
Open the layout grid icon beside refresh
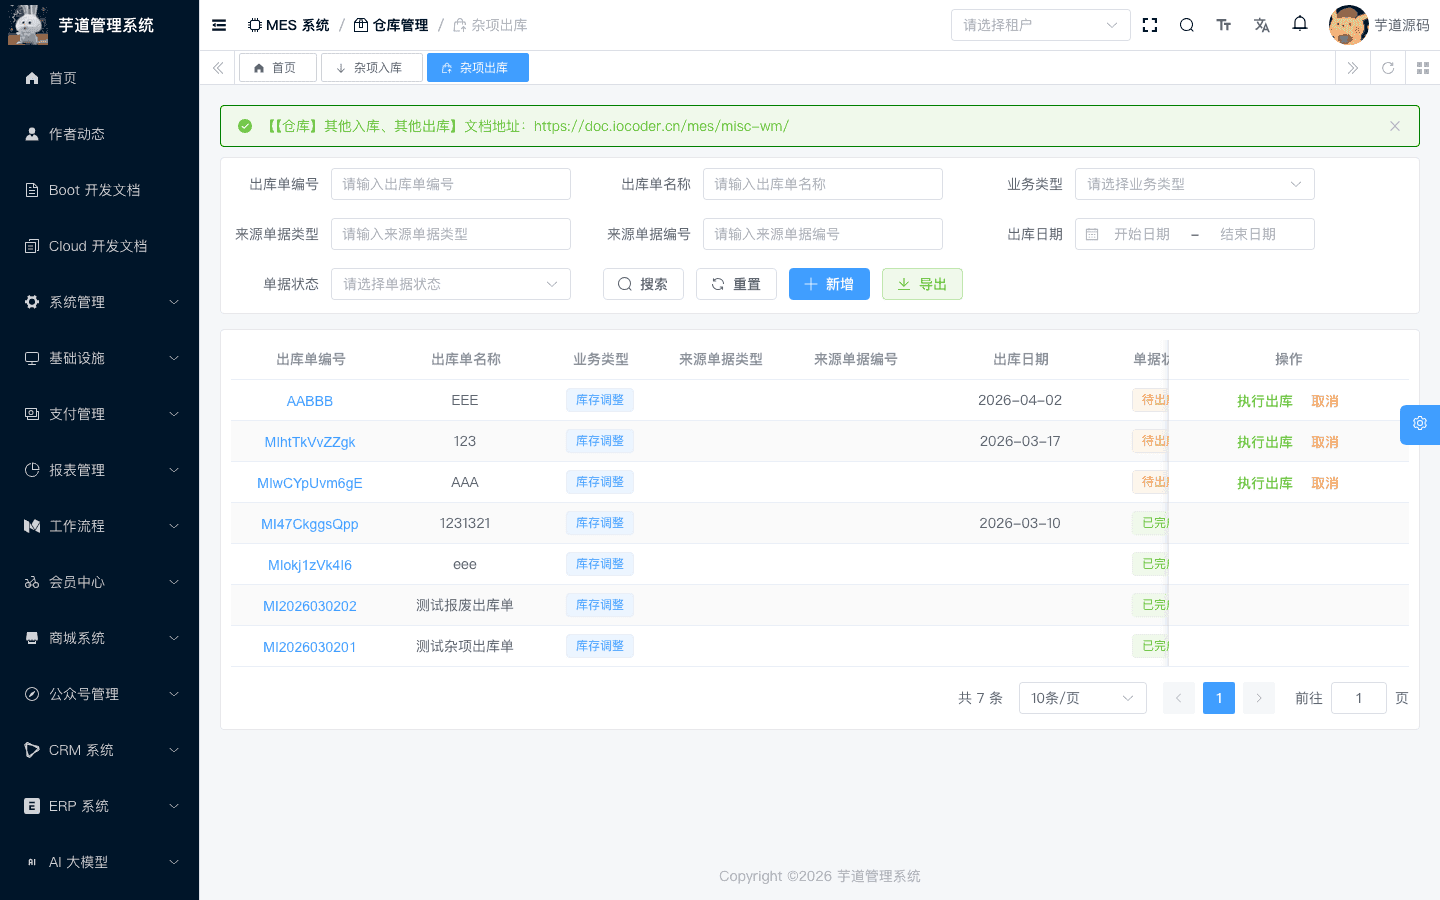tap(1423, 68)
